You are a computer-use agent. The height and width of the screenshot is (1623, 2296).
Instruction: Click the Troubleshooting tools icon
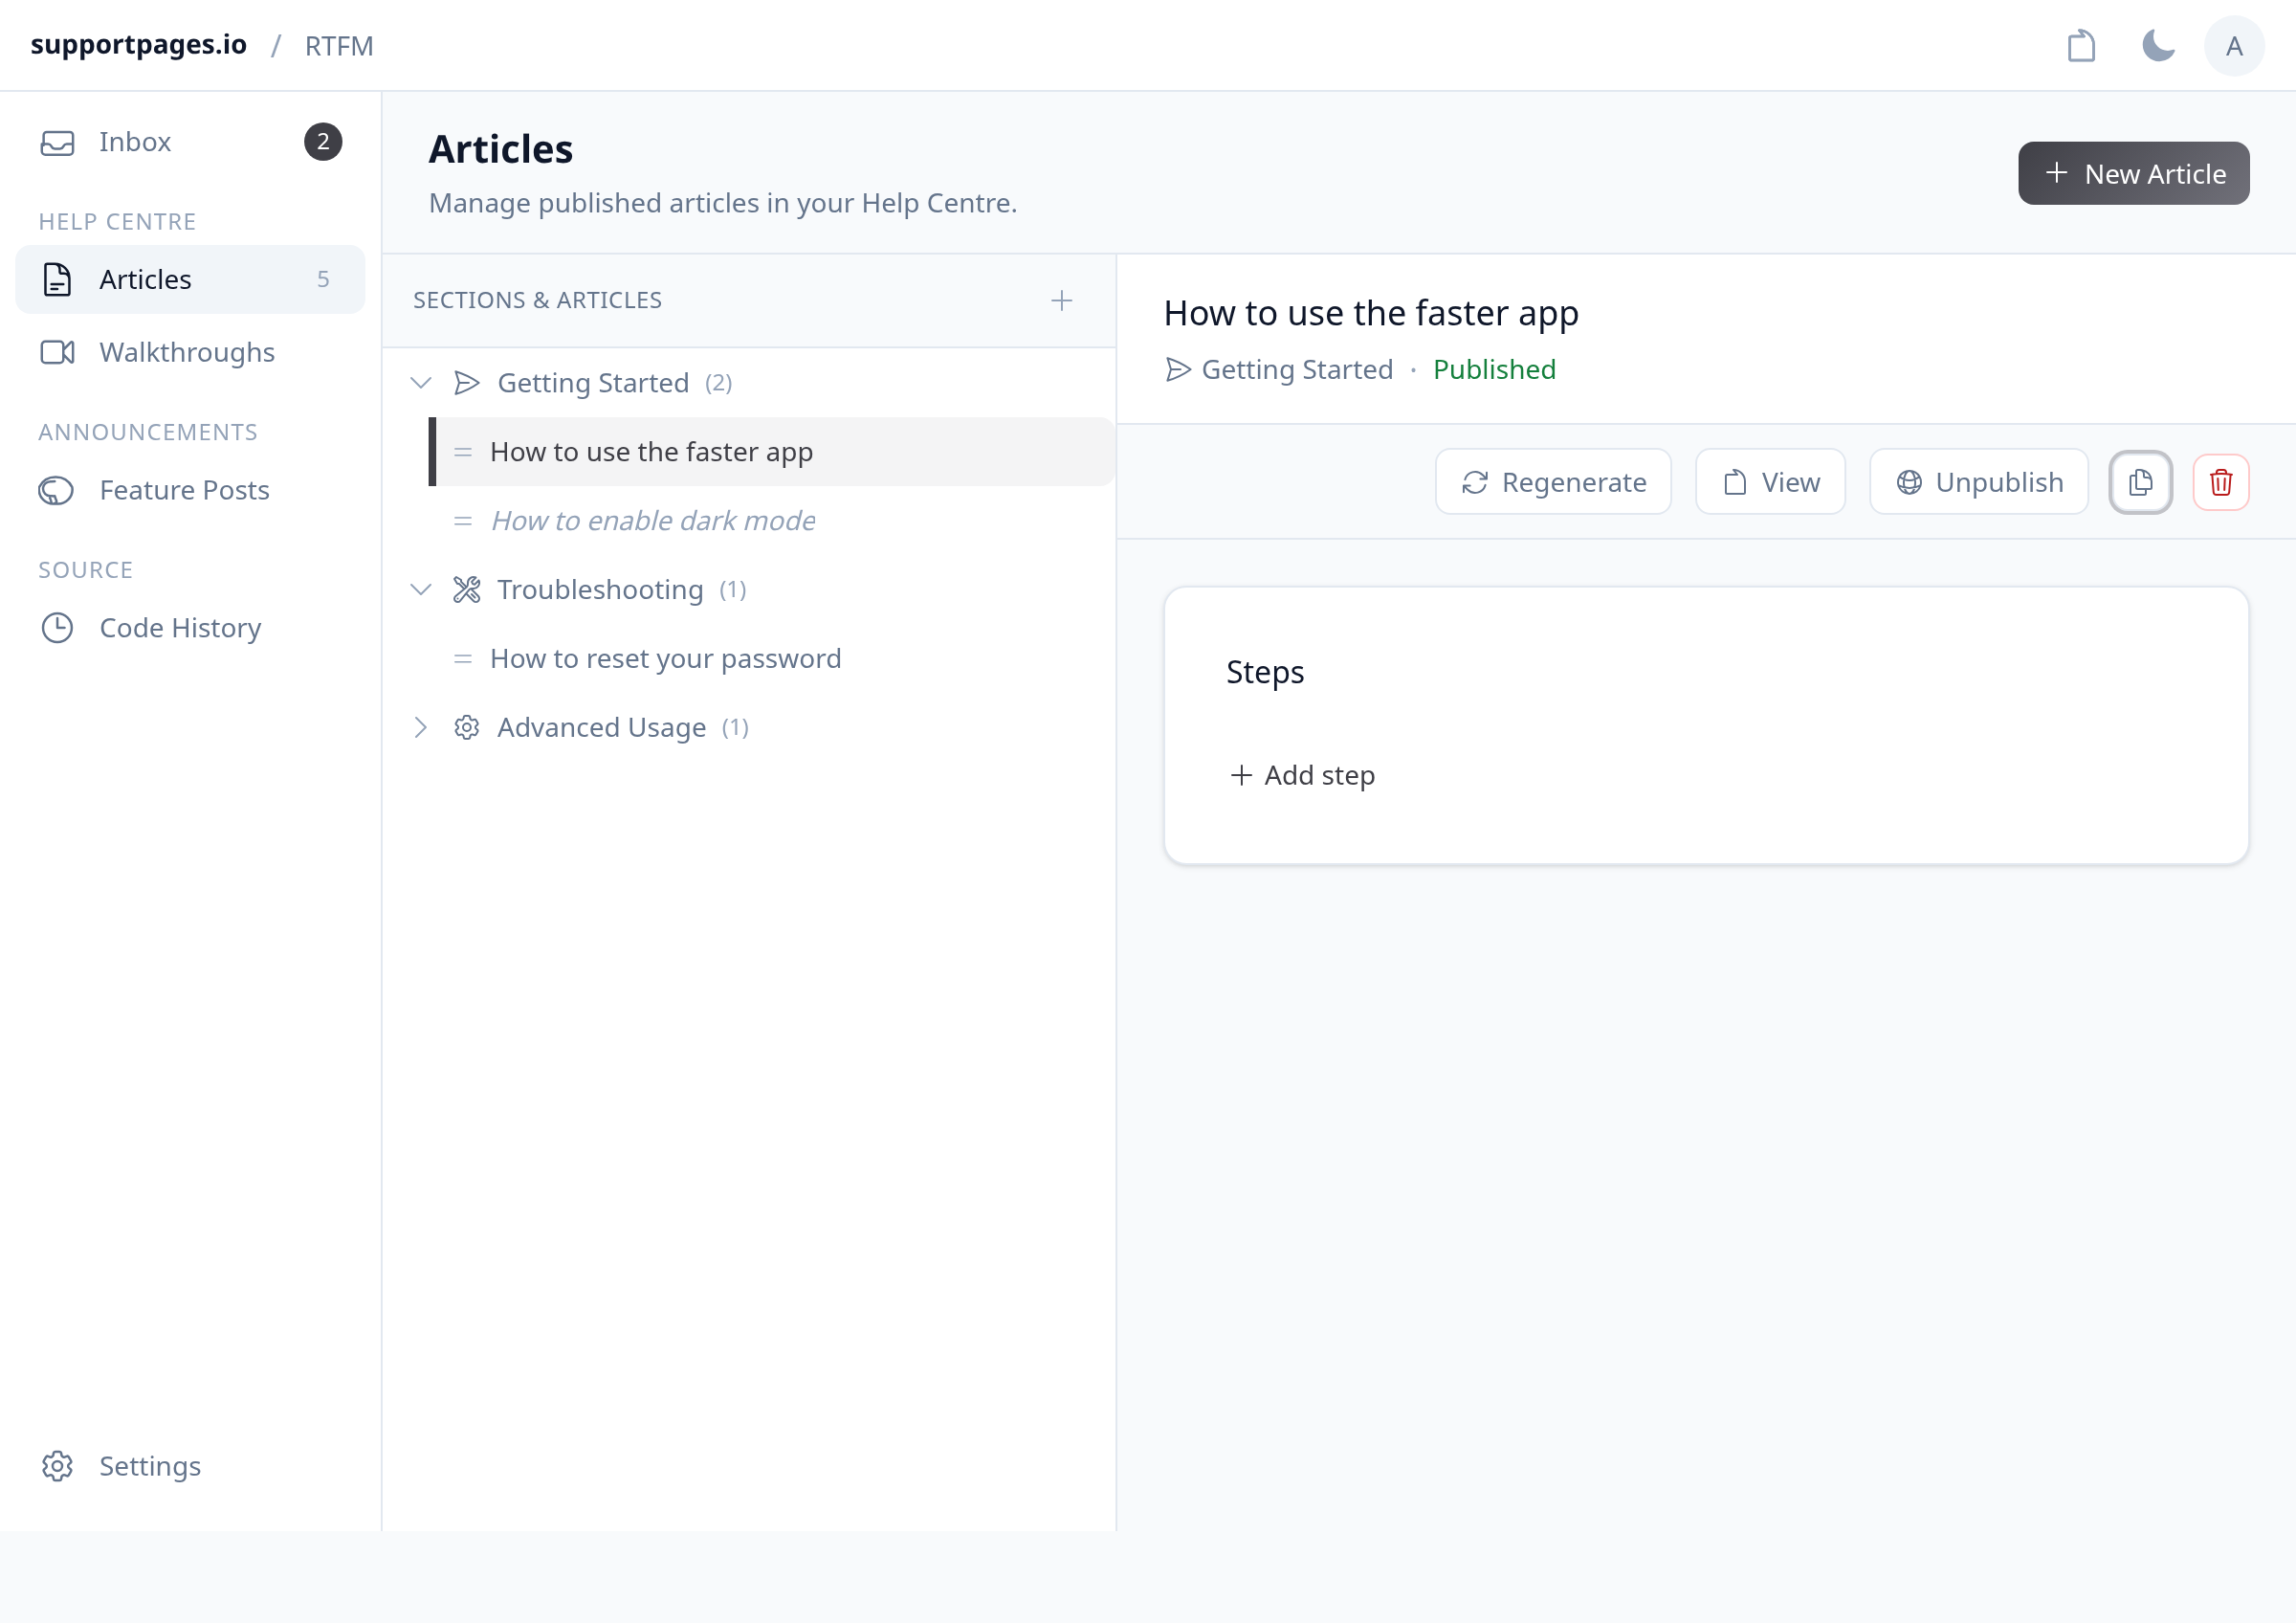[466, 590]
